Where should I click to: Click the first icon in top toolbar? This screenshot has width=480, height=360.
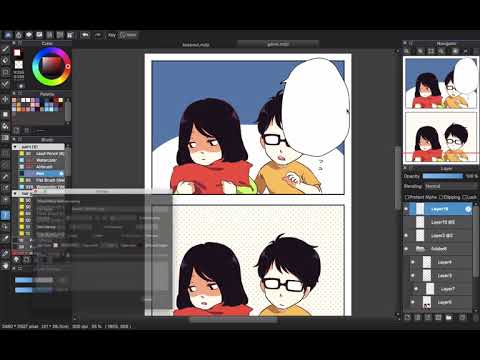tap(8, 35)
